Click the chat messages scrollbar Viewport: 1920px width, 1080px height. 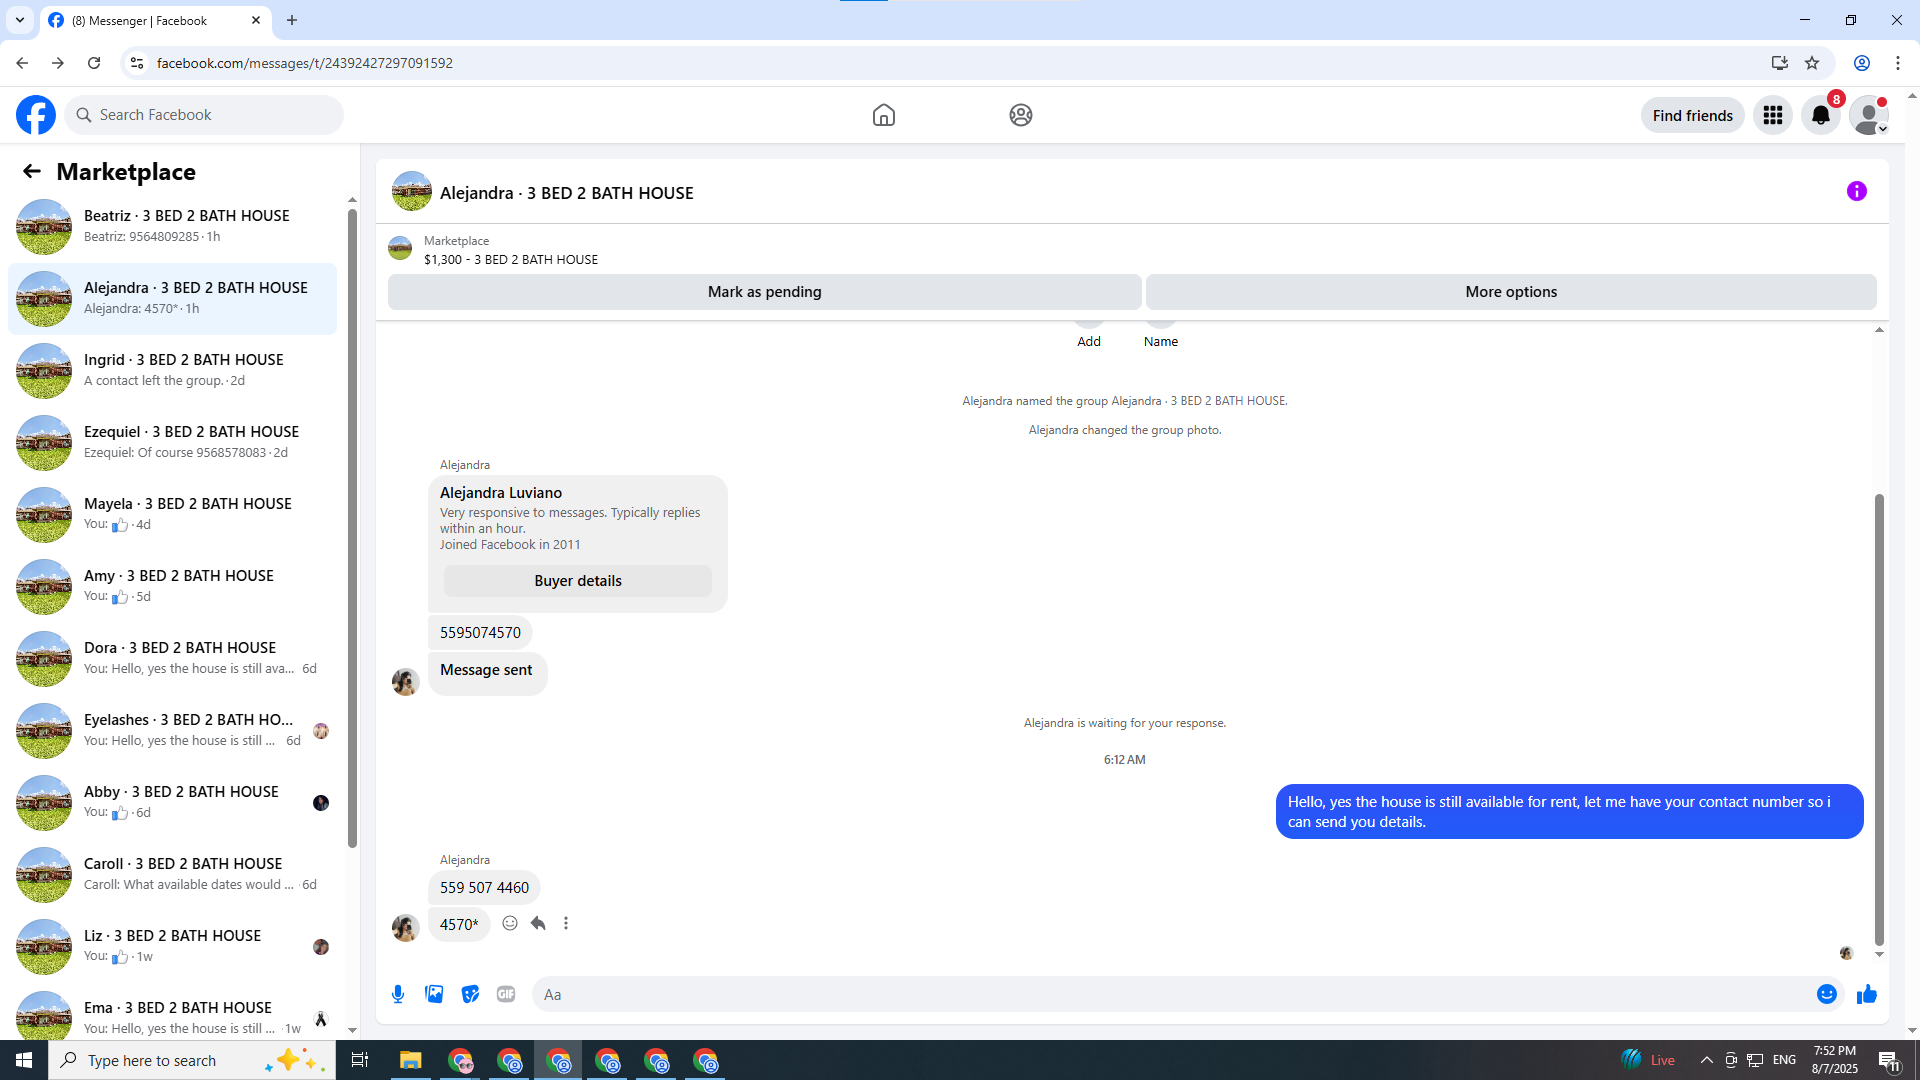[1879, 720]
